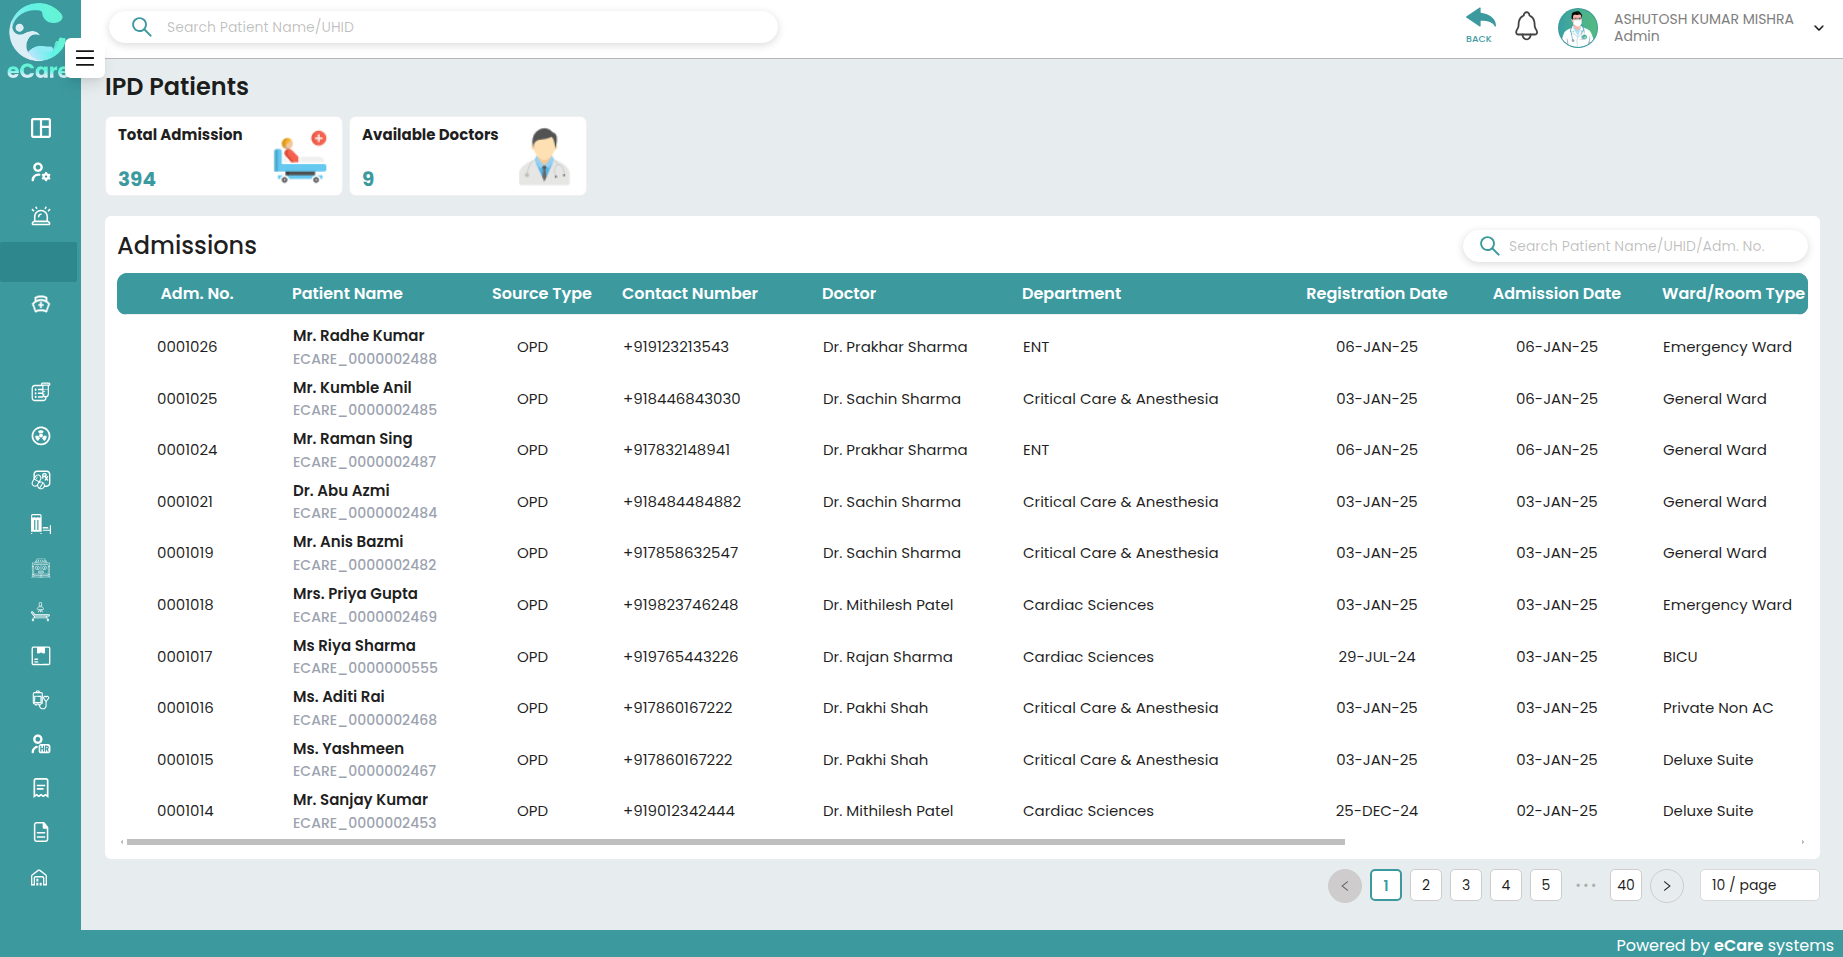Image resolution: width=1843 pixels, height=957 pixels.
Task: Open the dashboard layout icon in sidebar
Action: (40, 128)
